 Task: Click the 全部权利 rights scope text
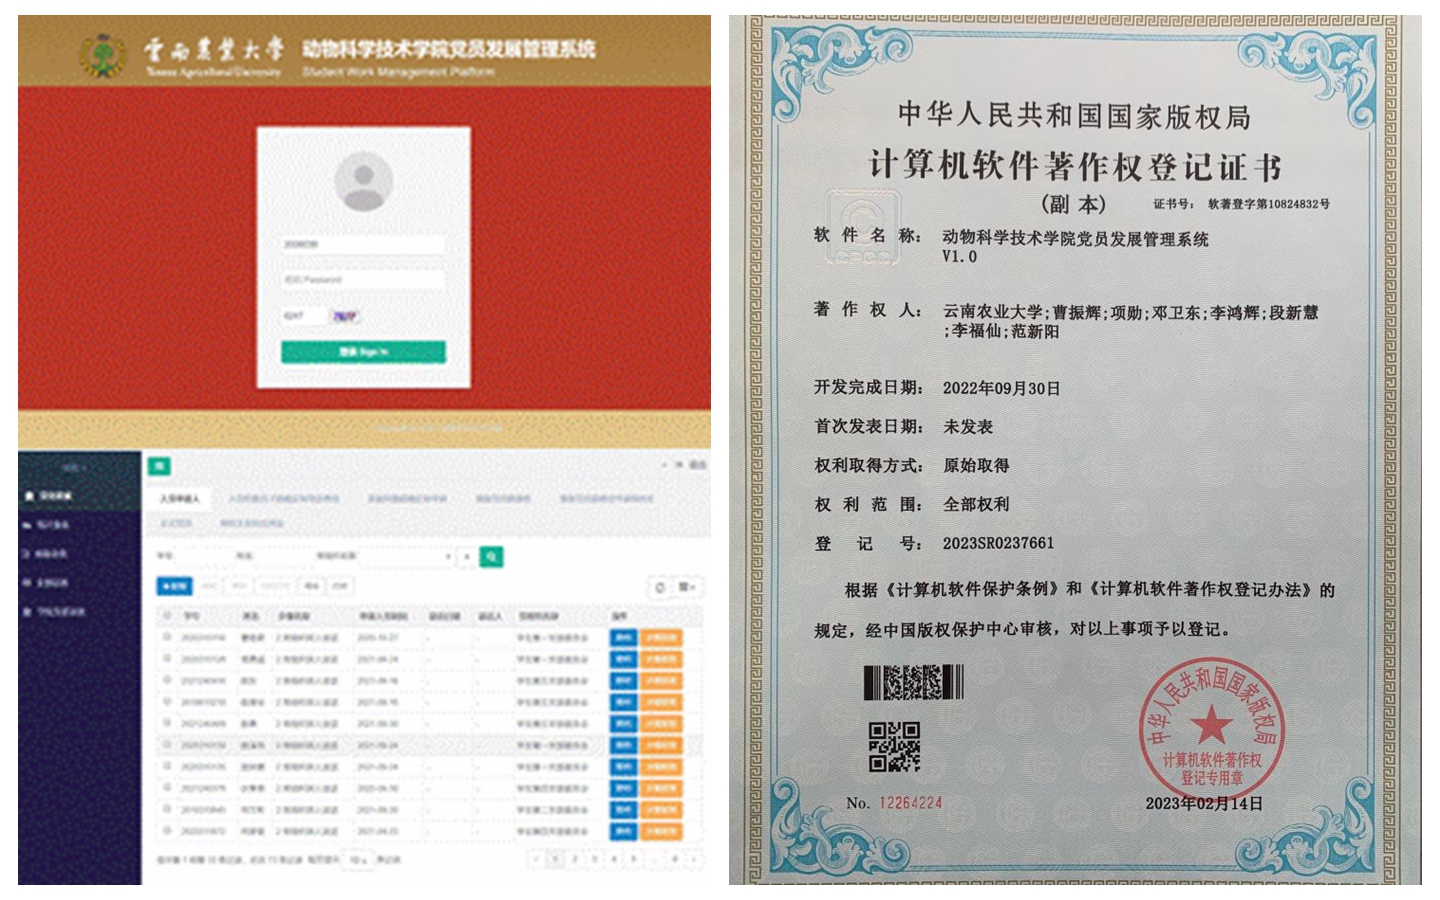coord(976,505)
